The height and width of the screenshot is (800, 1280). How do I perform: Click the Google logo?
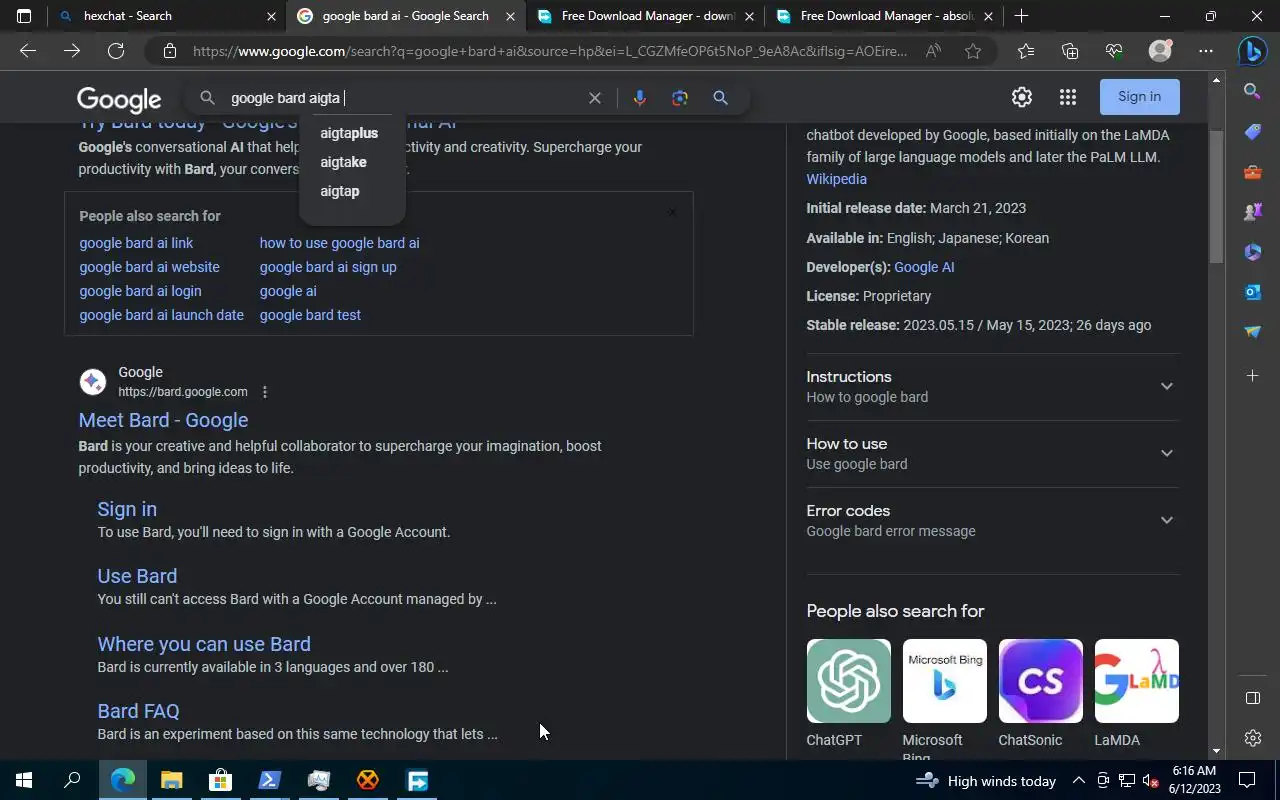119,99
